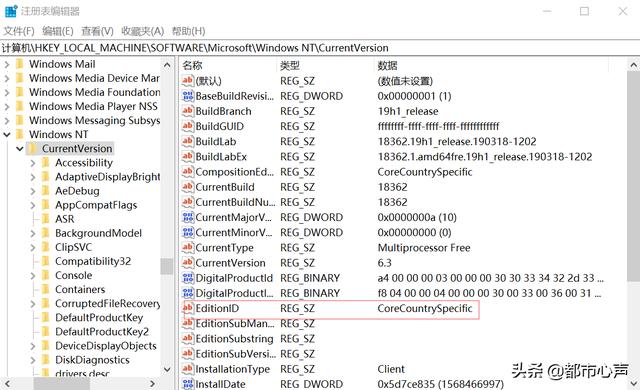Select the Compatibility32 tree item

(93, 261)
